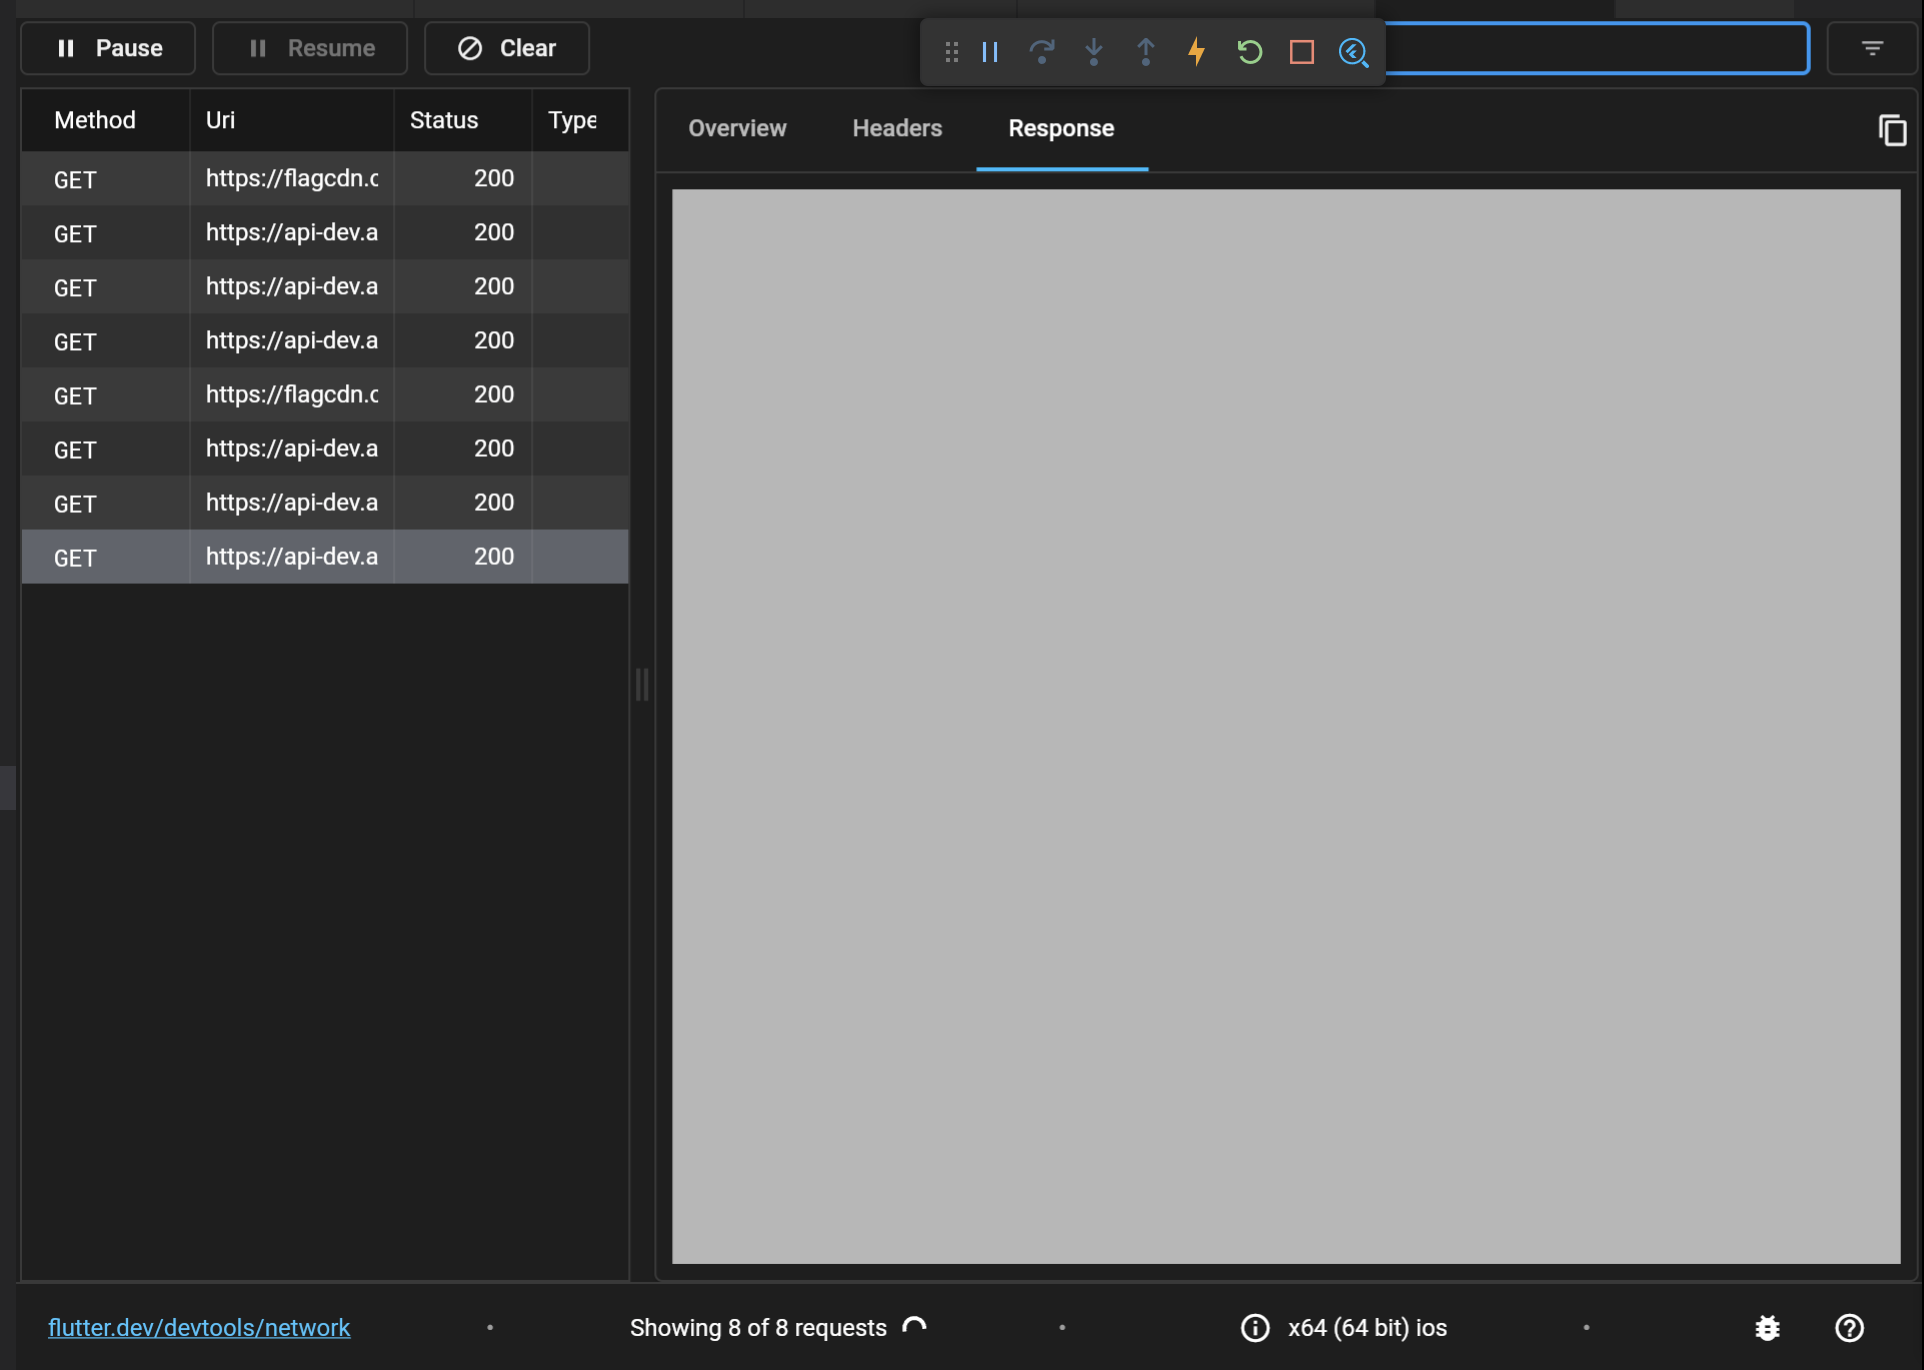Viewport: 1924px width, 1370px height.
Task: Open request filtering via the filter icon
Action: click(x=1871, y=48)
